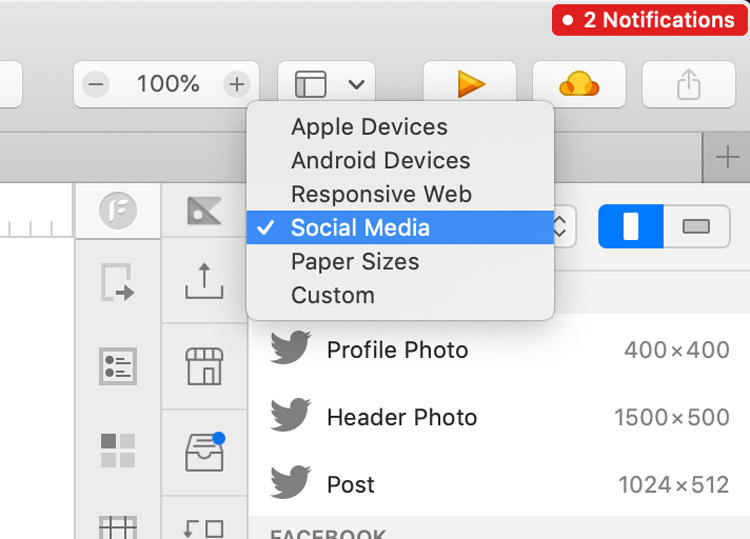Open the storefront sidebar icon
The image size is (750, 539).
(x=204, y=366)
